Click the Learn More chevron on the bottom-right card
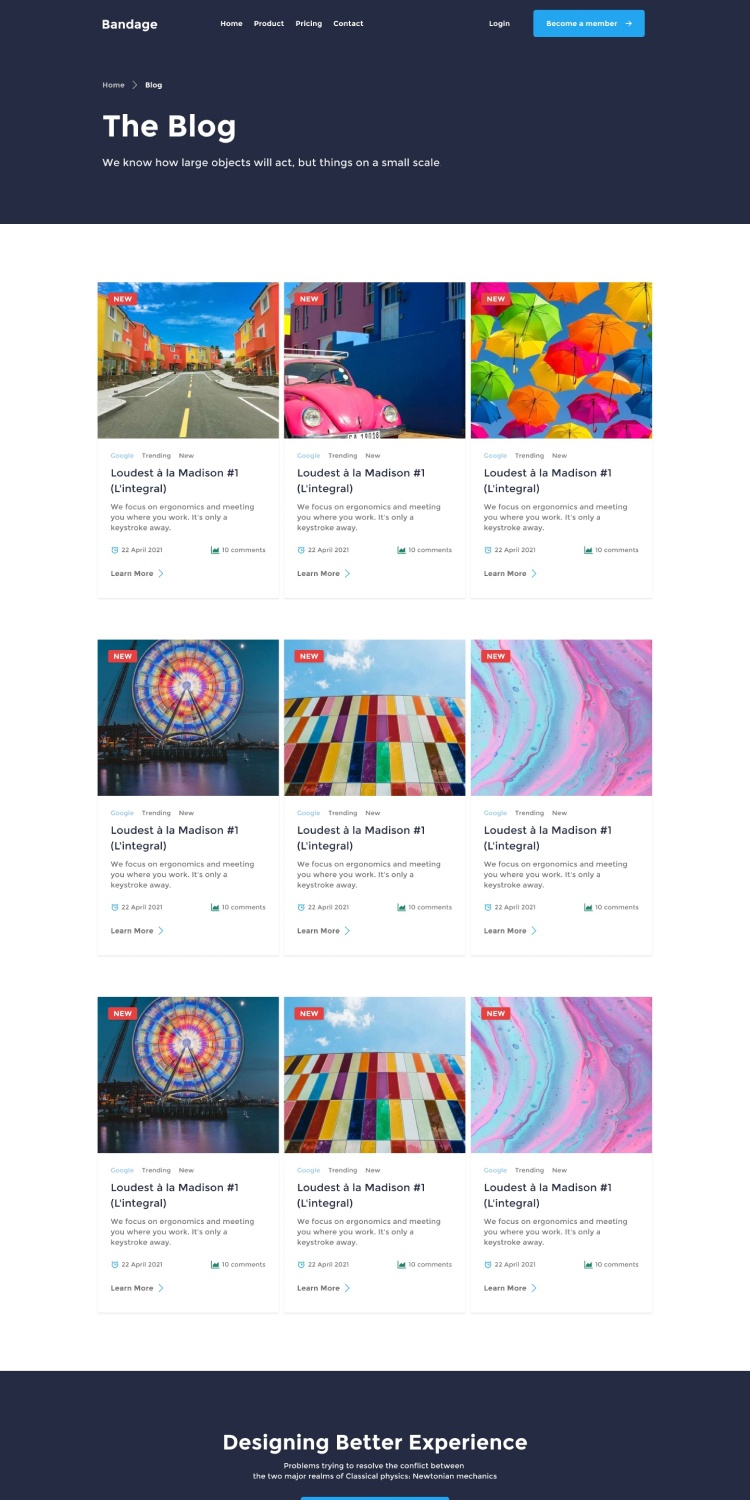 [534, 1288]
